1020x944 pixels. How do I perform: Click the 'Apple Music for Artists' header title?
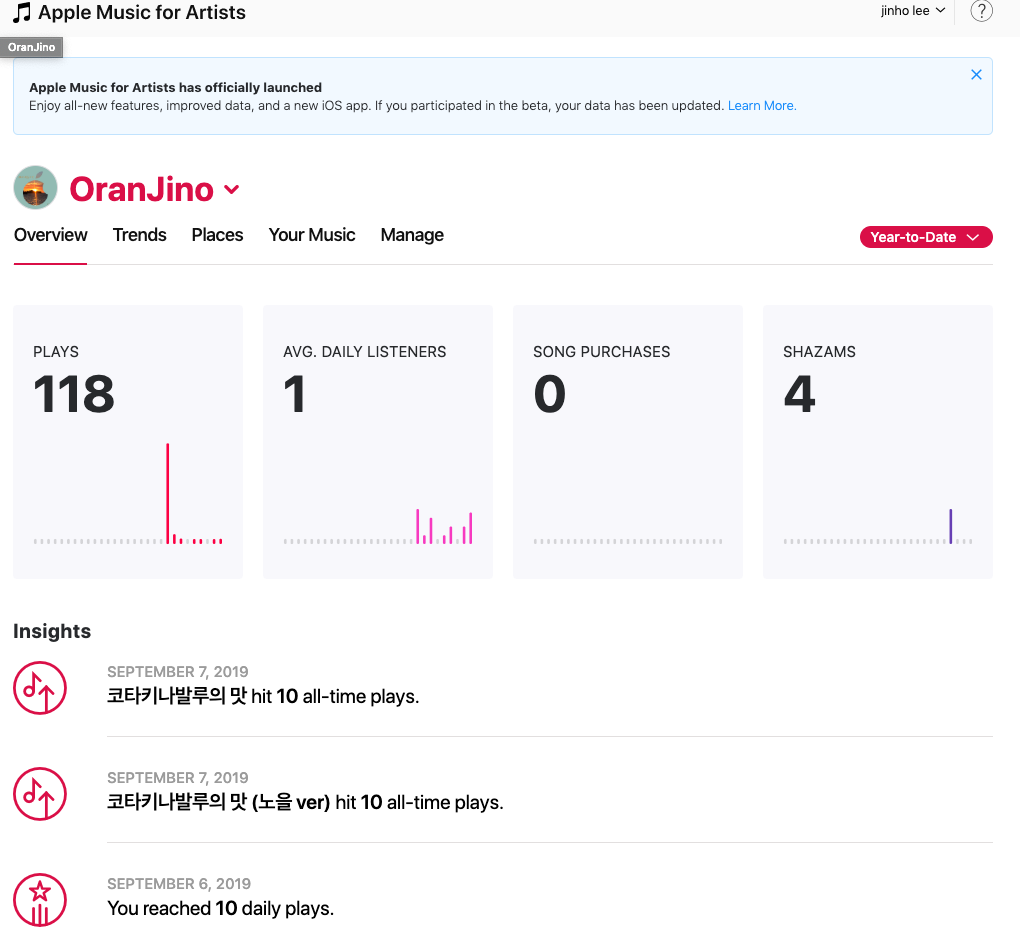tap(142, 12)
